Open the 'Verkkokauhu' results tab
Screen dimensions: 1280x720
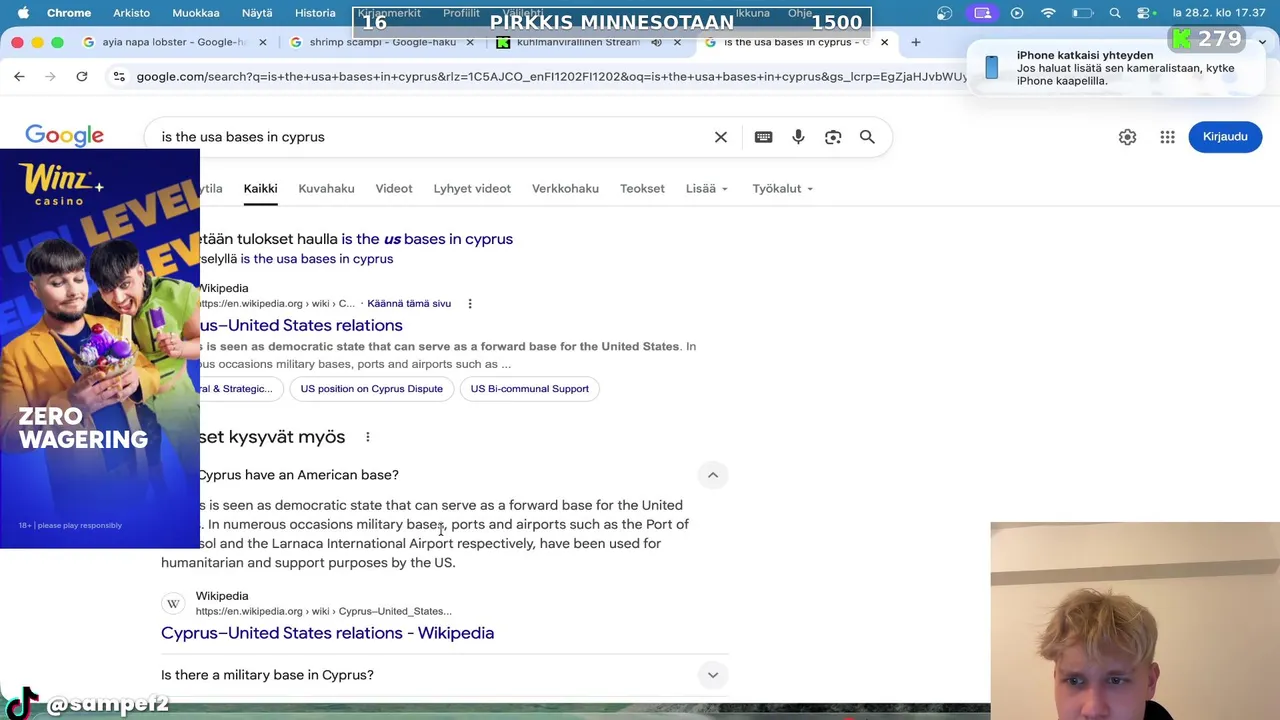coord(565,188)
